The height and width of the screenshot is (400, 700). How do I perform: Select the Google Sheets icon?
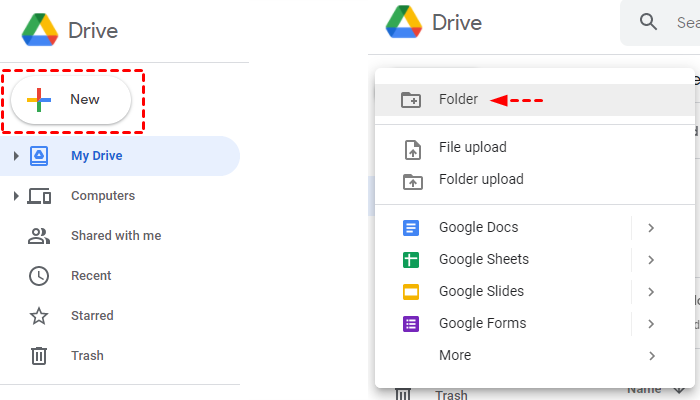pos(411,259)
